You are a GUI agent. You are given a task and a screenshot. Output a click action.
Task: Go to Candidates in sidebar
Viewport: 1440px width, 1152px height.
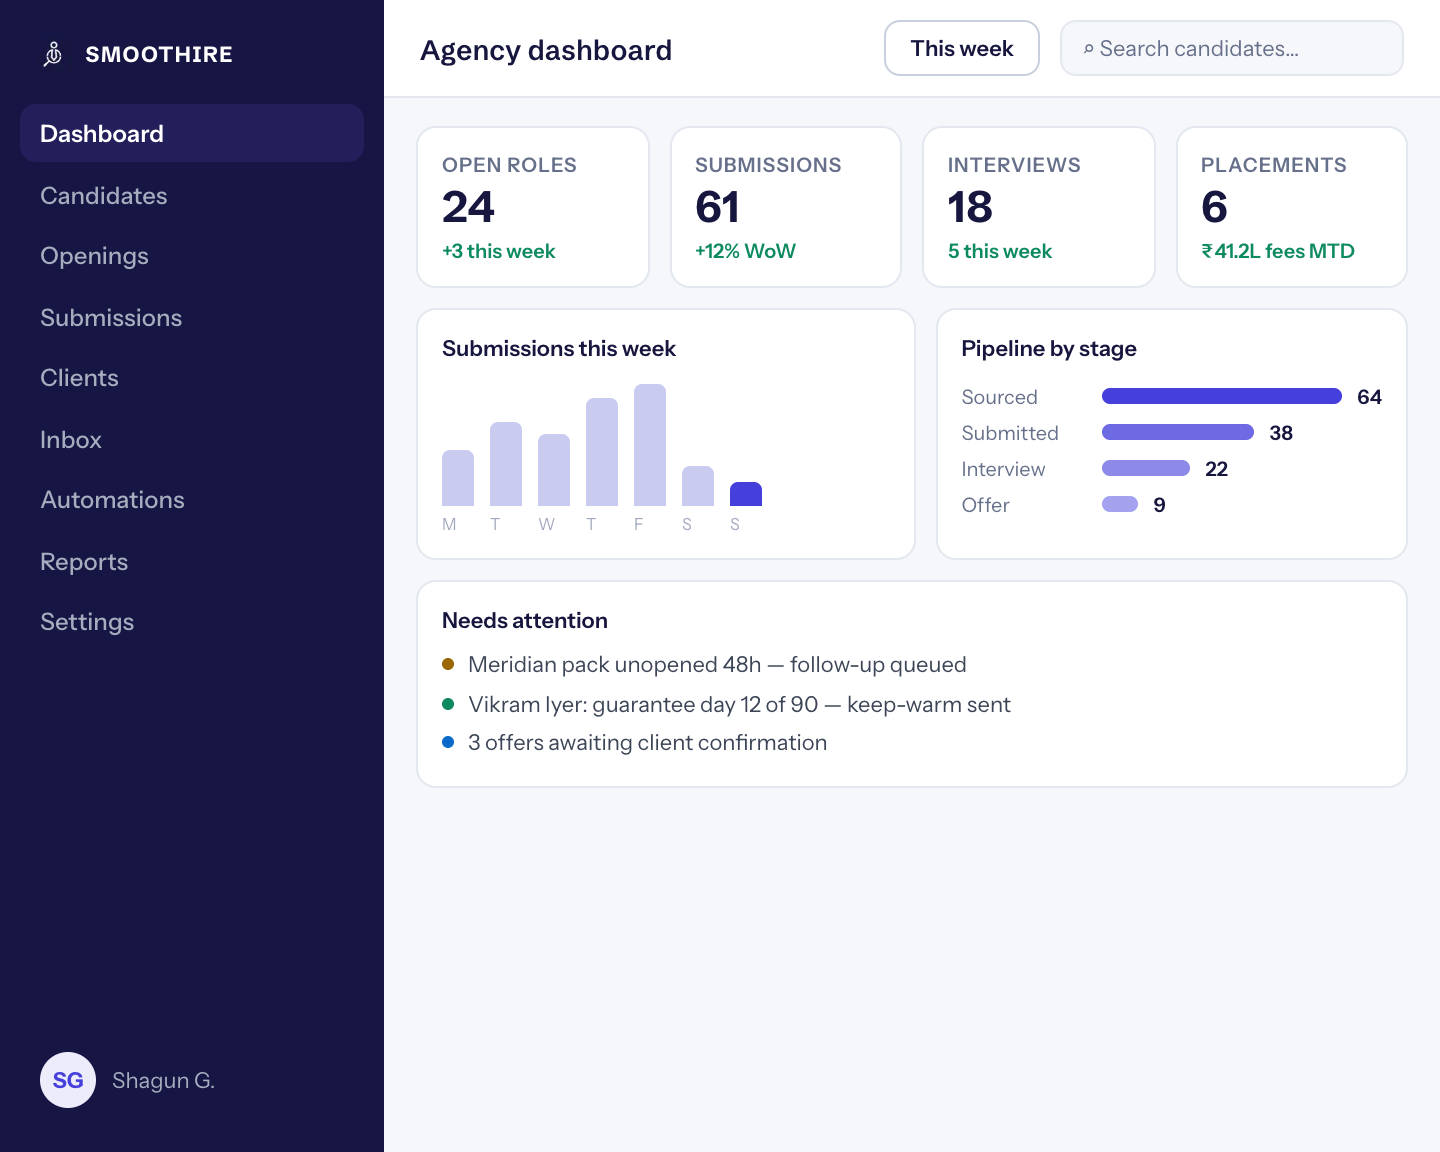point(192,195)
